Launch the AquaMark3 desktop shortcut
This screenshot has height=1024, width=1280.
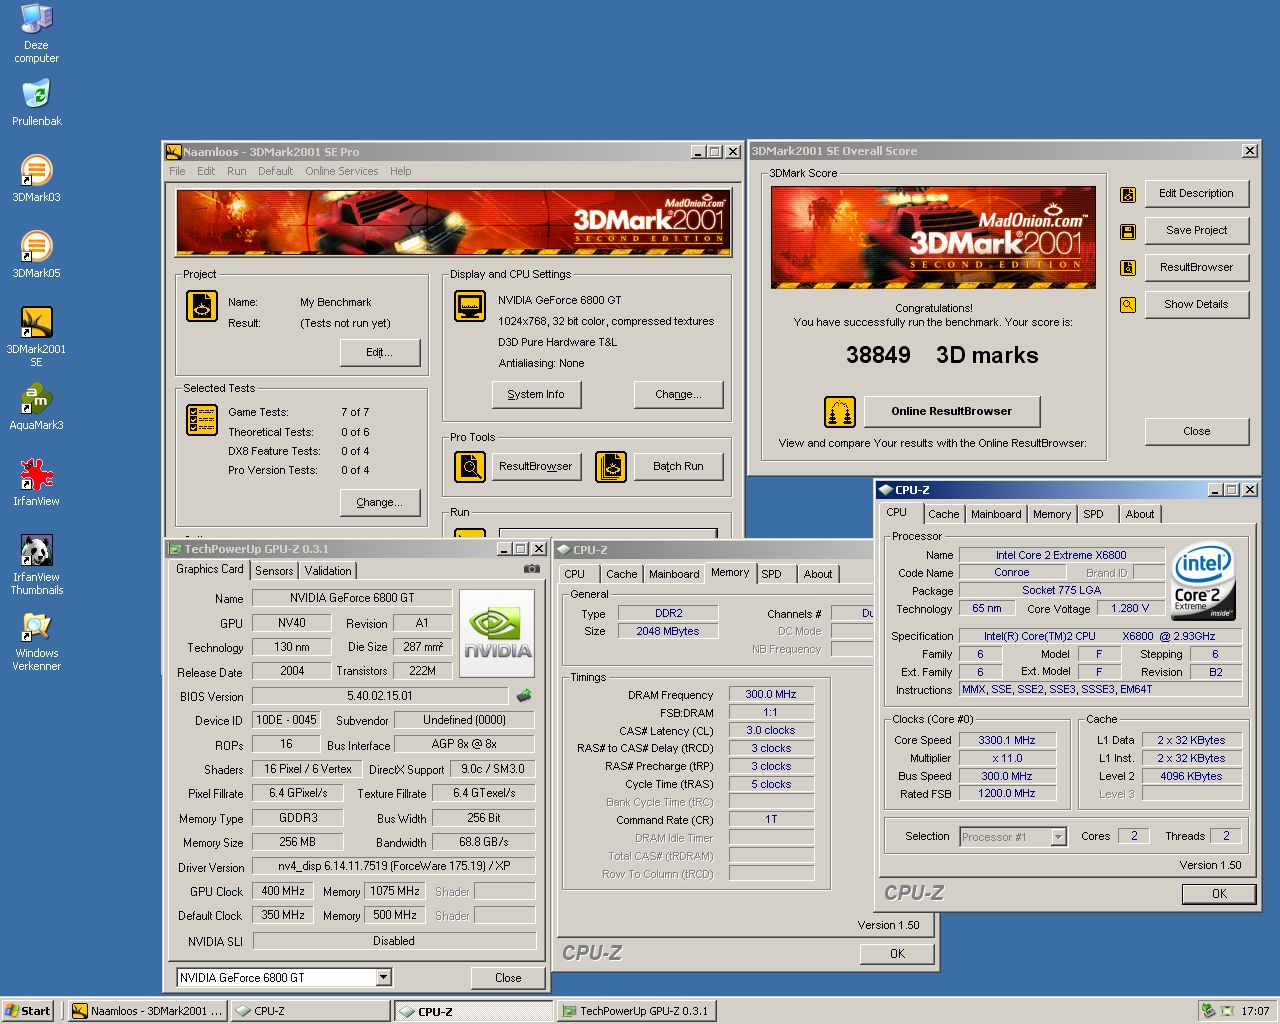(x=36, y=407)
